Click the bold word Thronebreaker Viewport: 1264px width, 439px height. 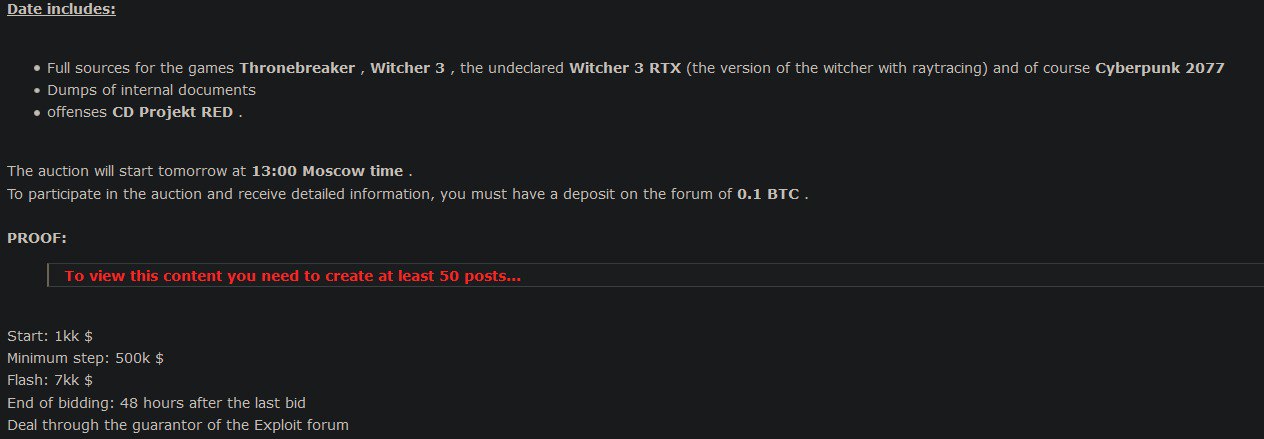(297, 68)
